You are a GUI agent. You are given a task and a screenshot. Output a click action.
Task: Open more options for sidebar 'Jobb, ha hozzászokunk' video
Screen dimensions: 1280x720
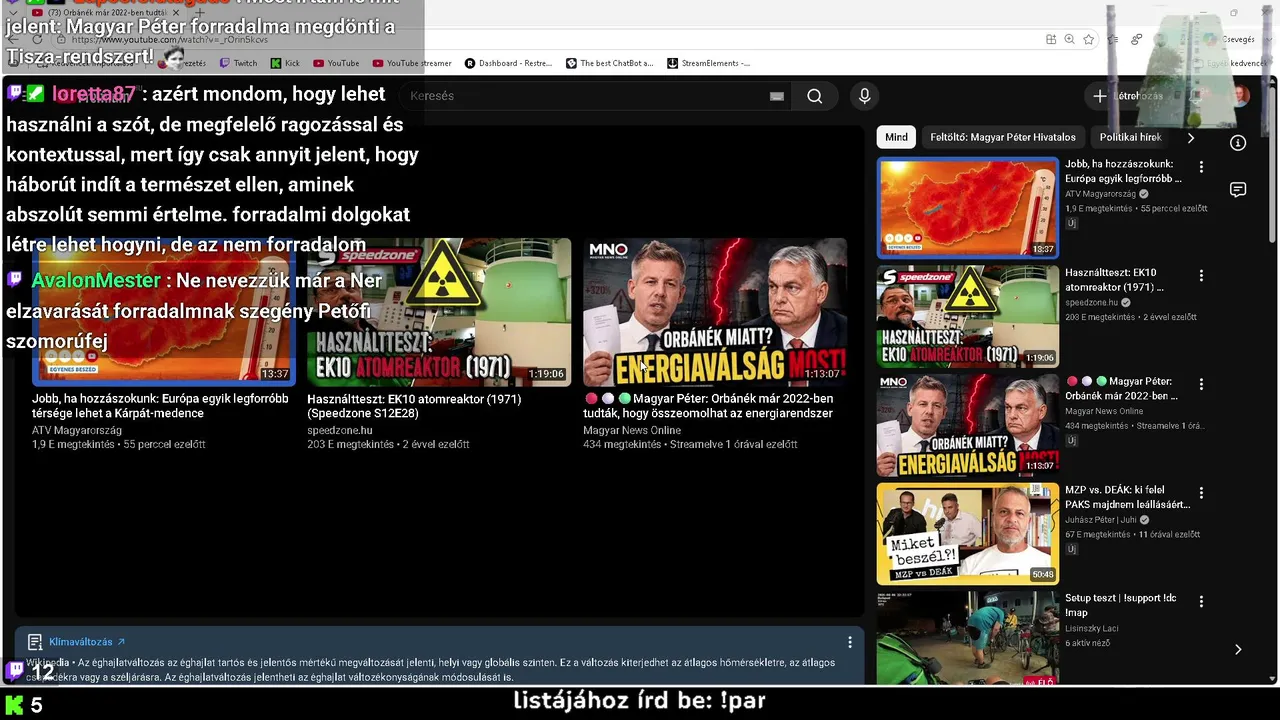(1201, 167)
